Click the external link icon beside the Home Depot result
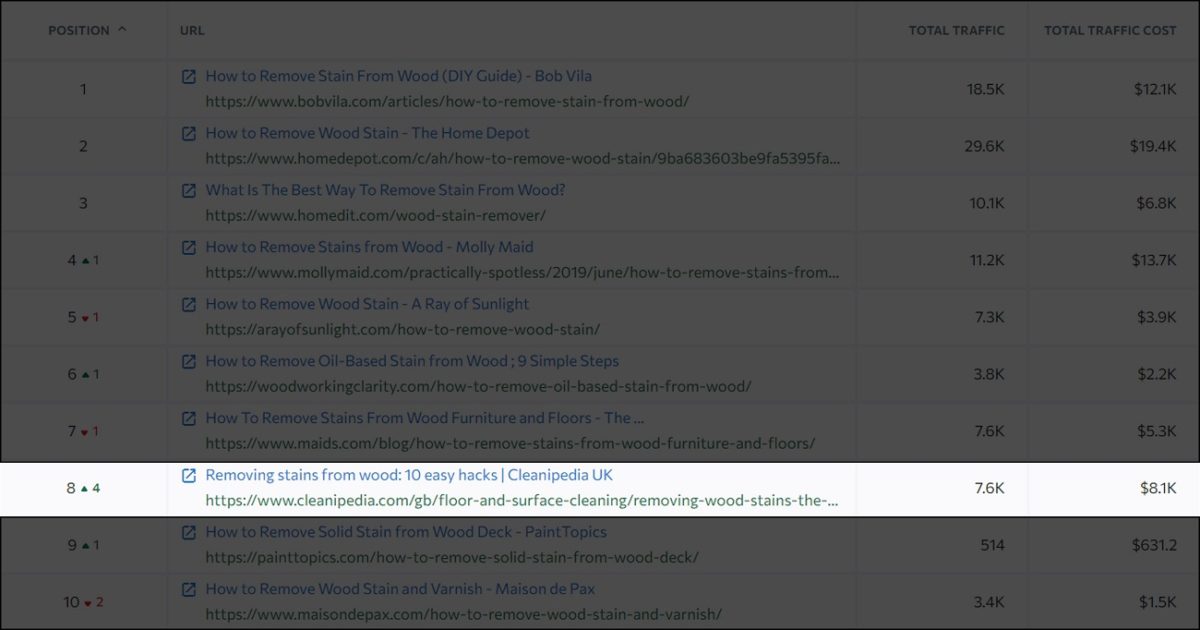The image size is (1200, 630). 188,132
